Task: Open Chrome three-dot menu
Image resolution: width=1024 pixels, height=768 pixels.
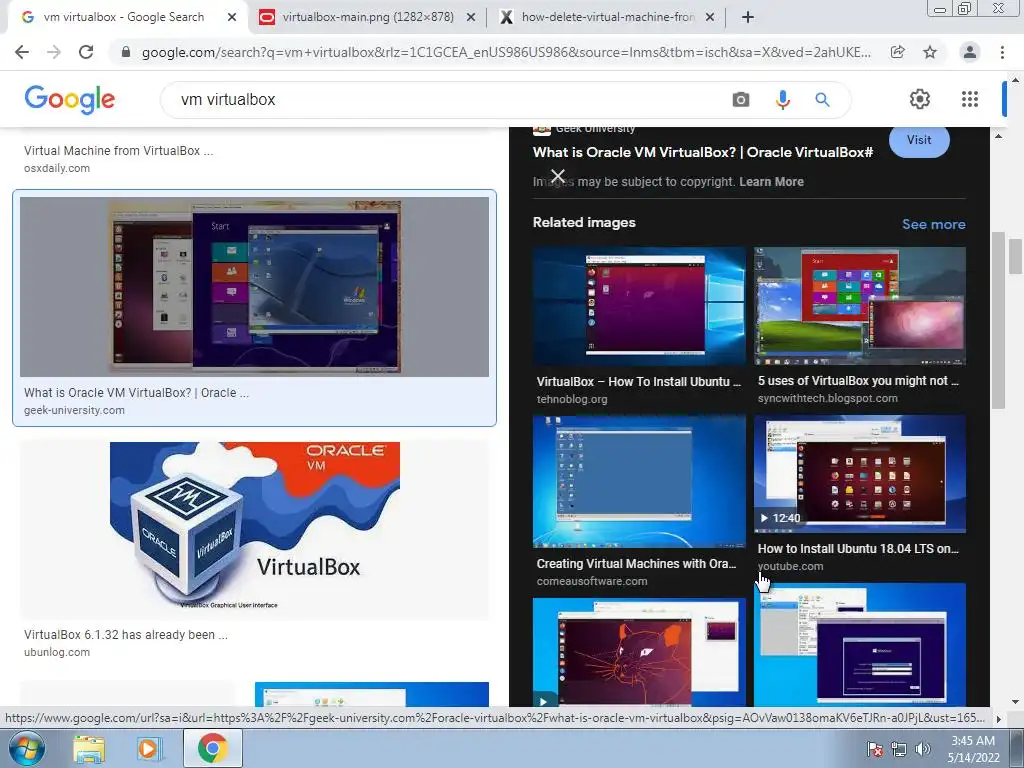Action: [x=1002, y=52]
